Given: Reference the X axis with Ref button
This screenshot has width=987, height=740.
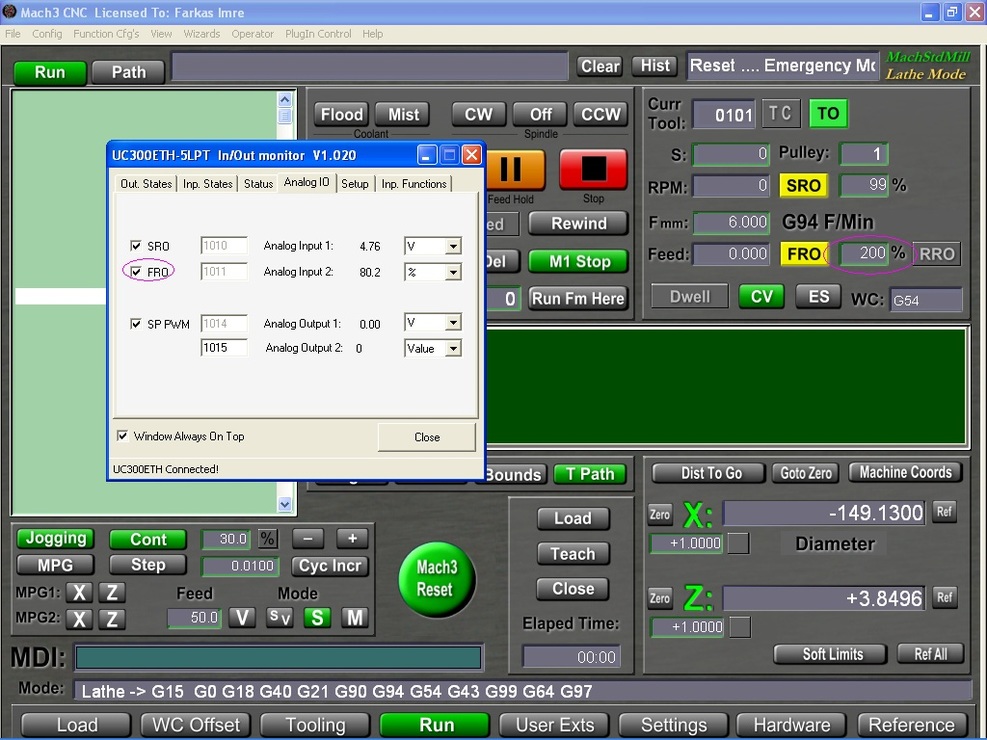Looking at the screenshot, I should tap(944, 512).
